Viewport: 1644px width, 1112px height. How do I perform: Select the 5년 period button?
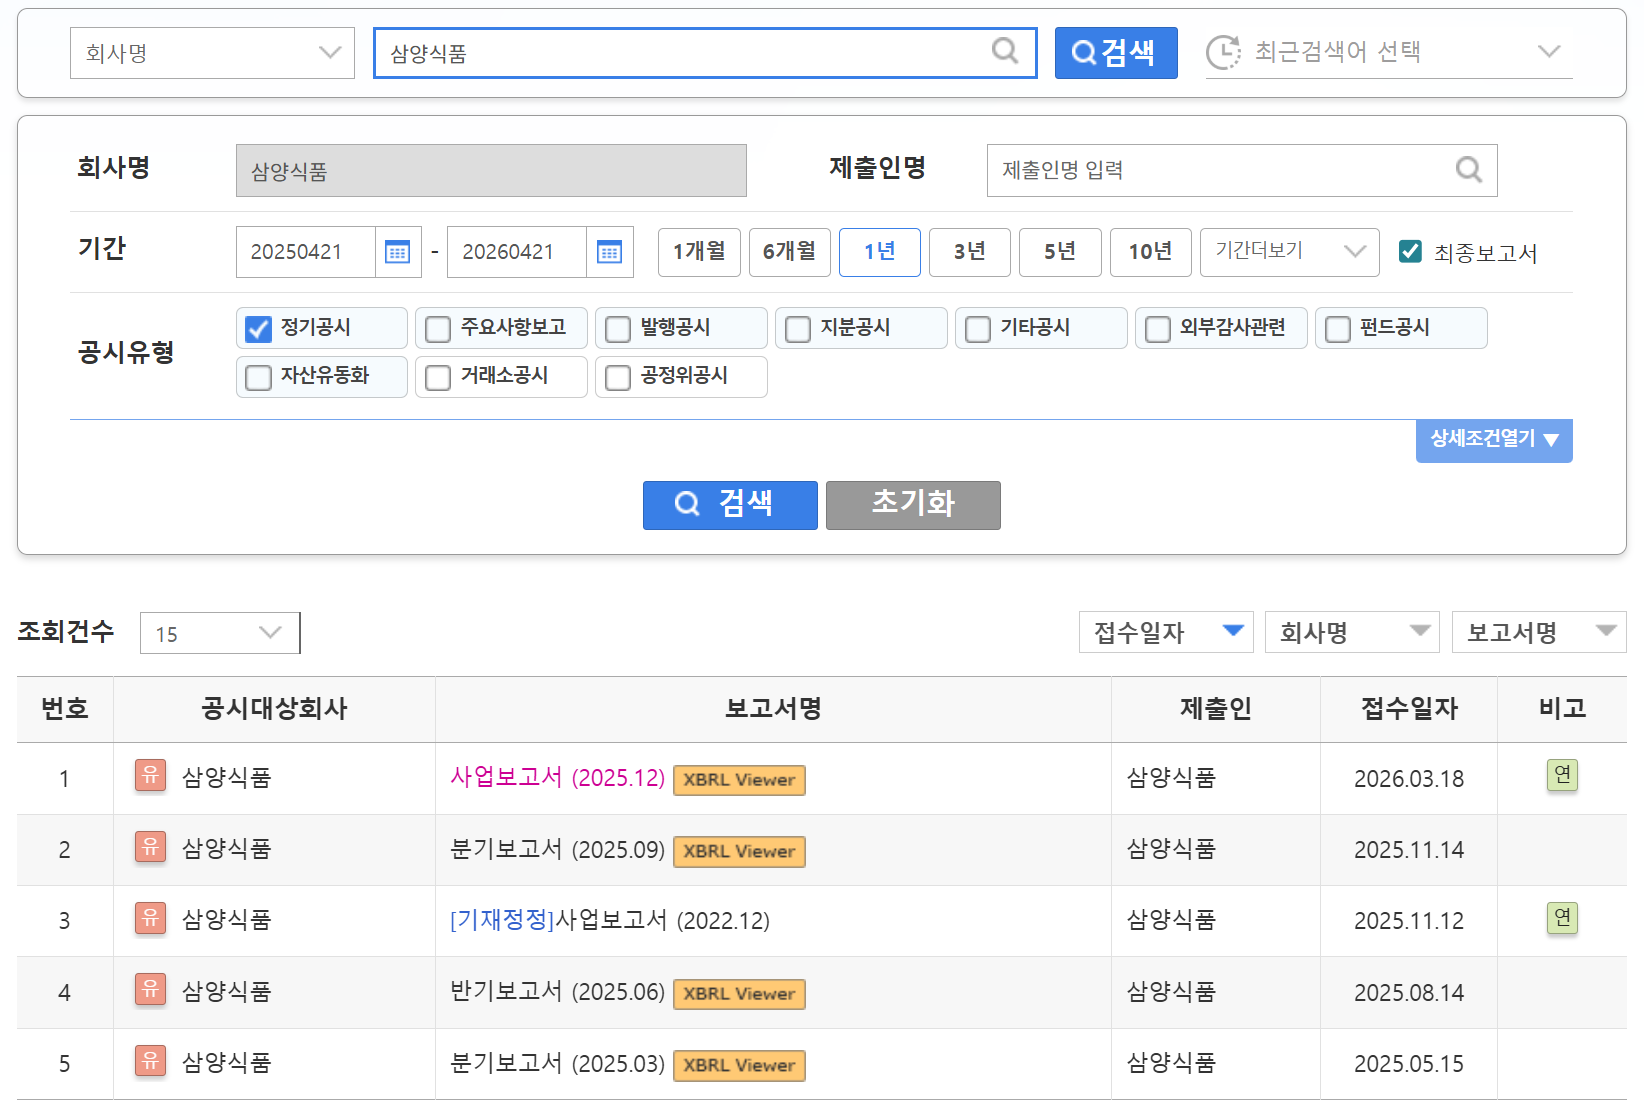click(x=1060, y=252)
